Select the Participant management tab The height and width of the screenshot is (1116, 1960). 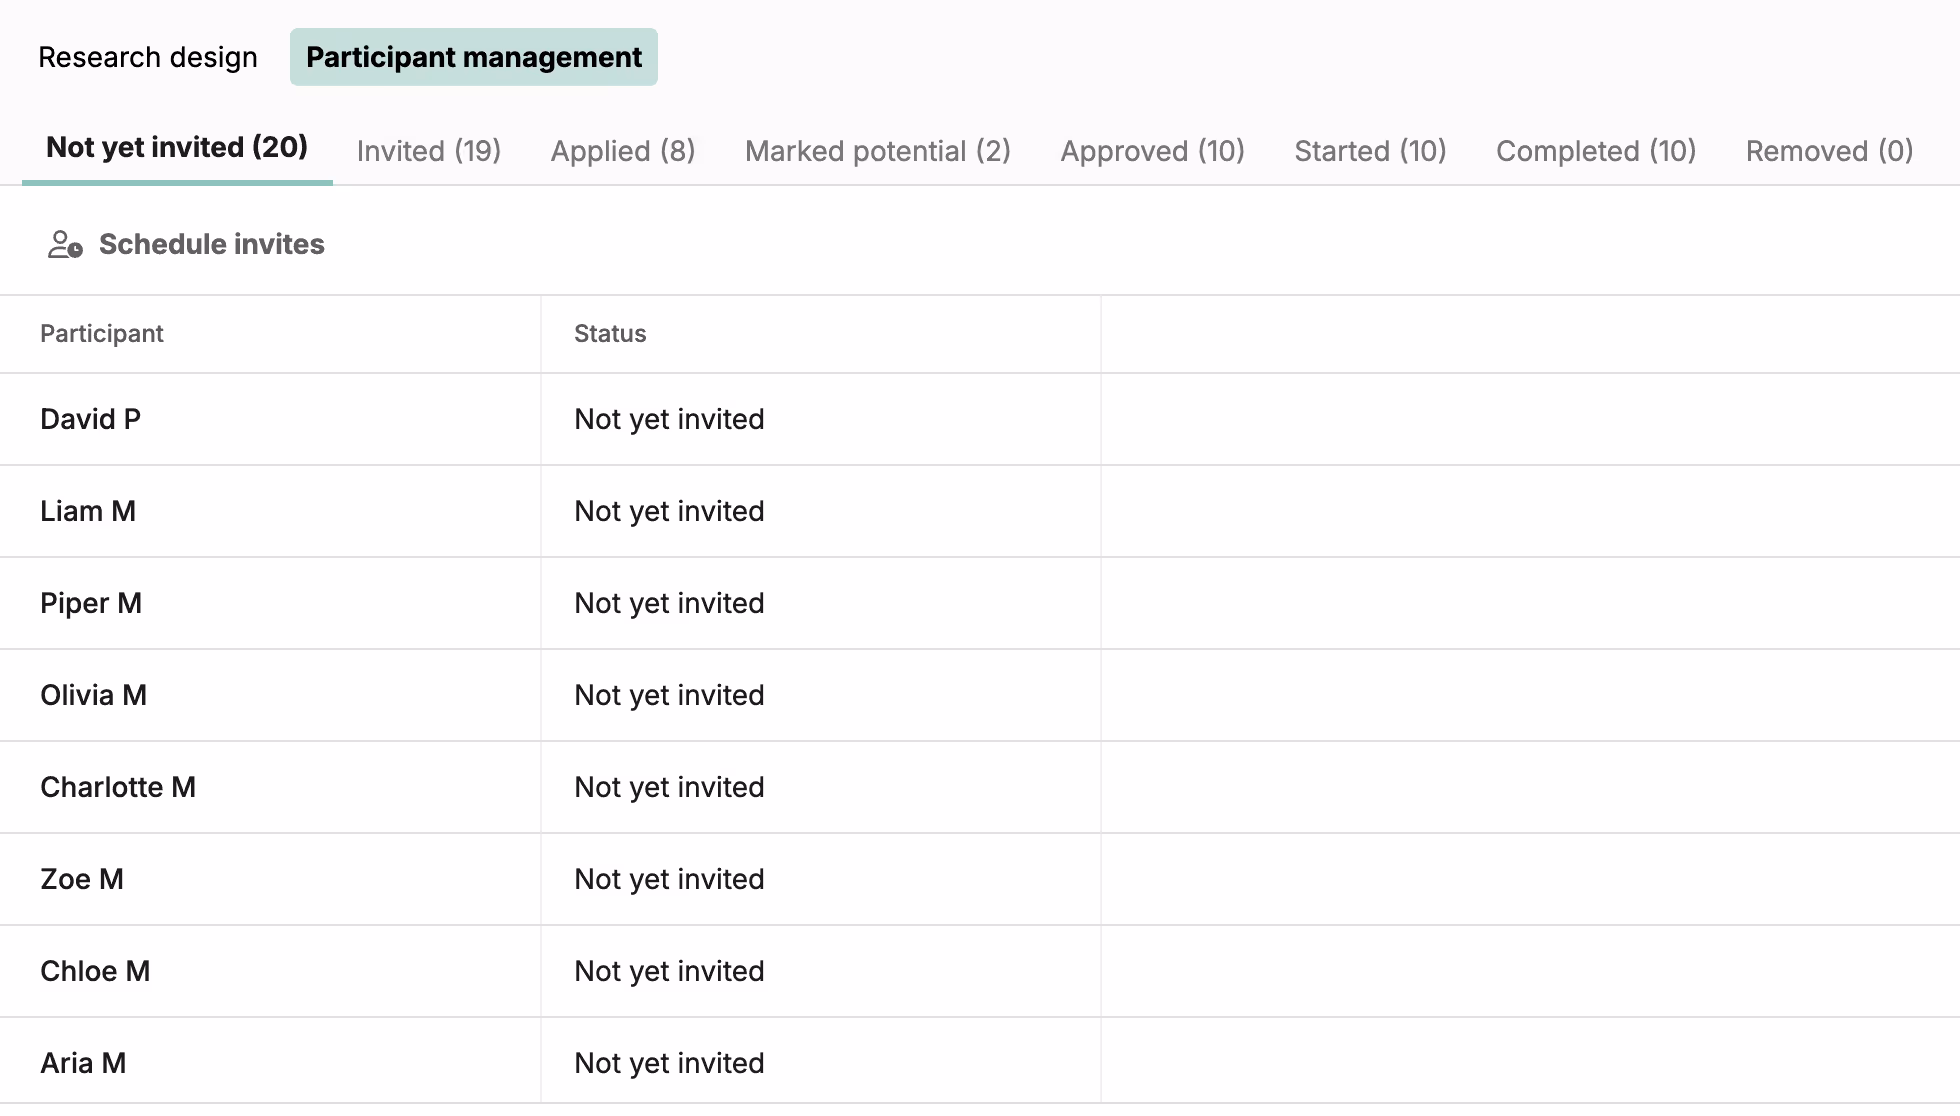[x=473, y=57]
